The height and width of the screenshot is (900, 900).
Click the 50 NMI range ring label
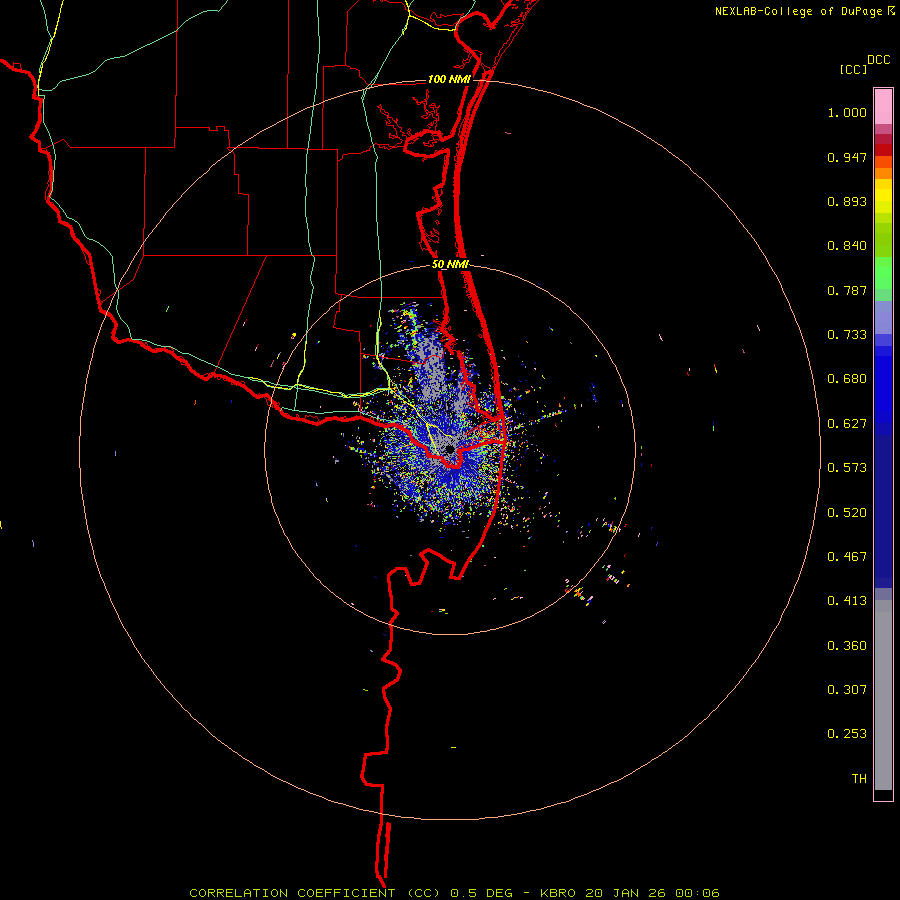(x=449, y=265)
